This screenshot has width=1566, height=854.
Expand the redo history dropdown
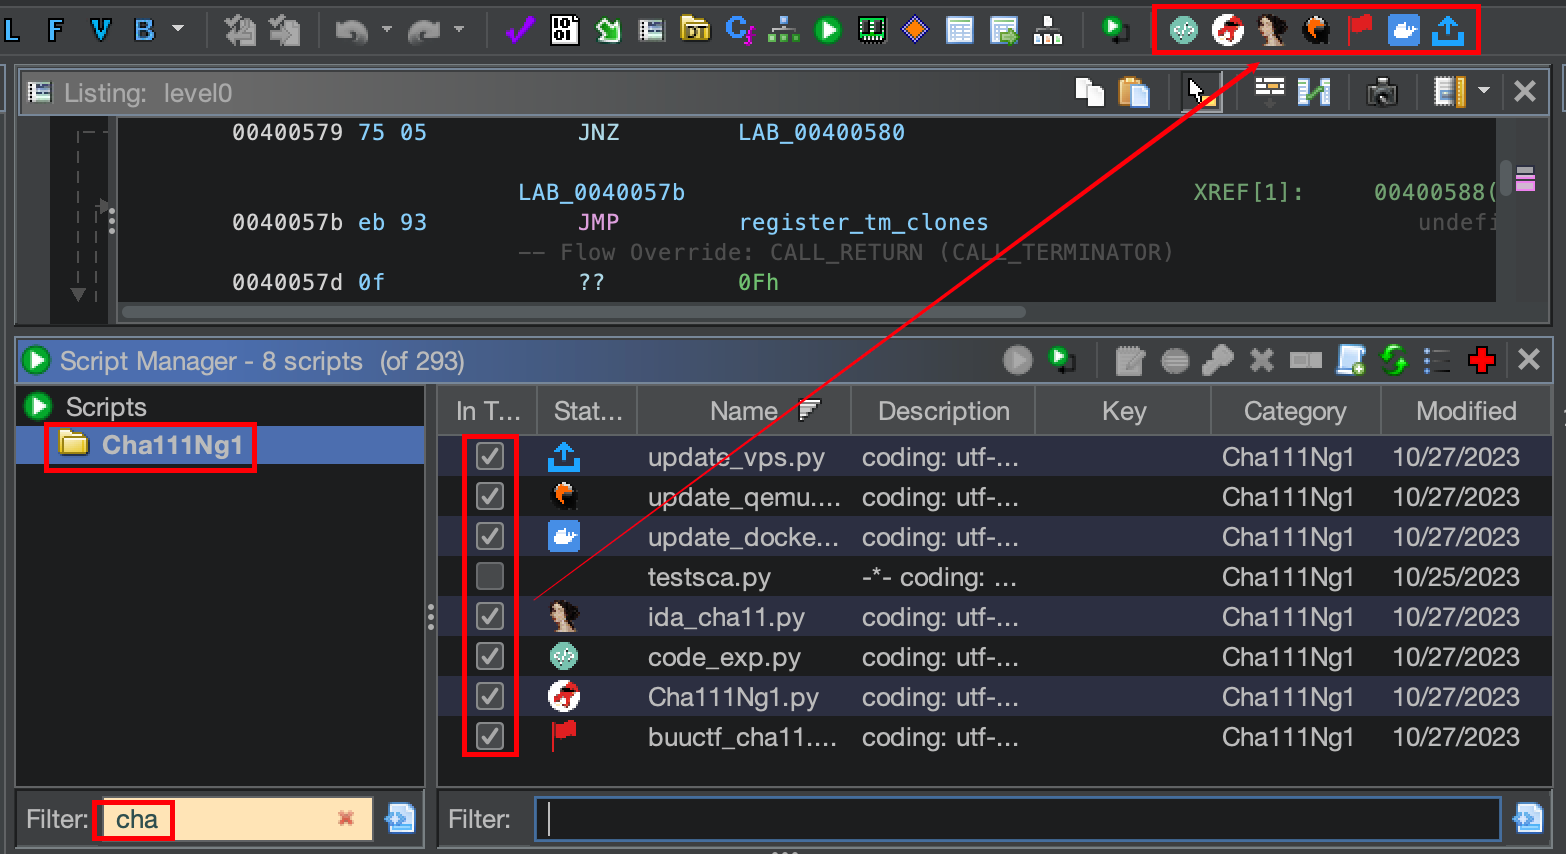point(459,30)
